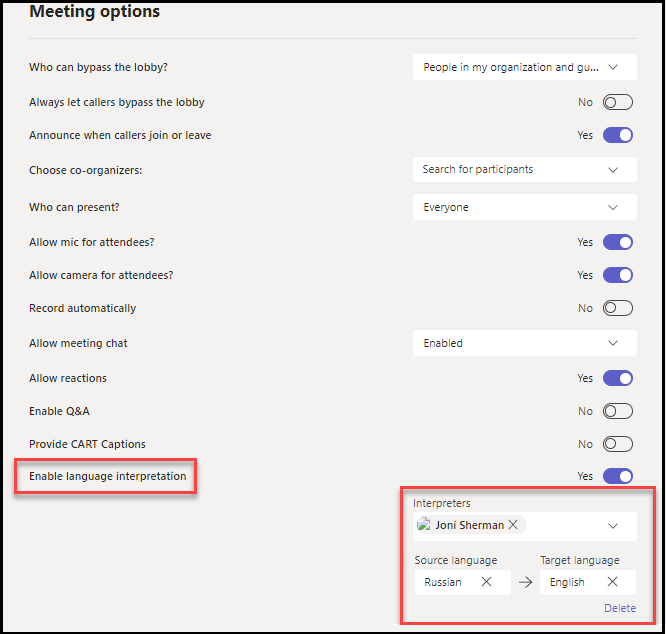Image resolution: width=666 pixels, height=634 pixels.
Task: Expand the Interpreters dropdown chevron
Action: click(613, 525)
